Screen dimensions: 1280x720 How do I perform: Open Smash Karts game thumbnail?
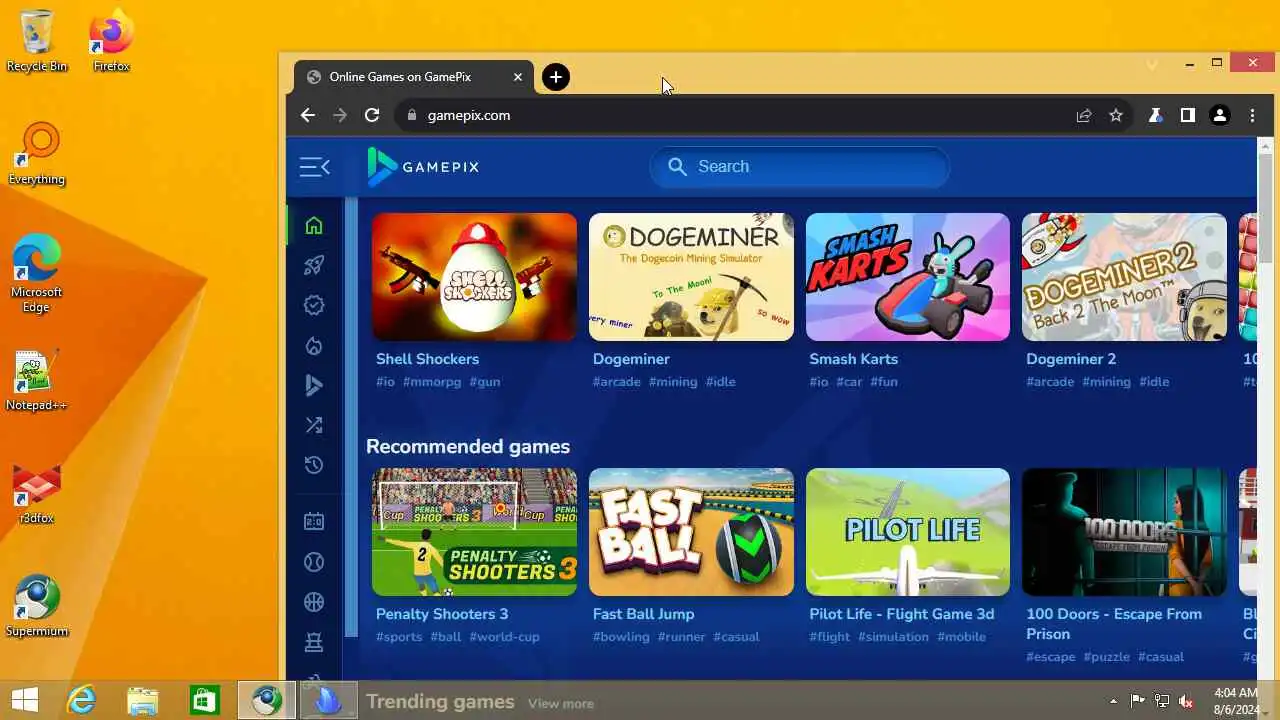(x=908, y=277)
